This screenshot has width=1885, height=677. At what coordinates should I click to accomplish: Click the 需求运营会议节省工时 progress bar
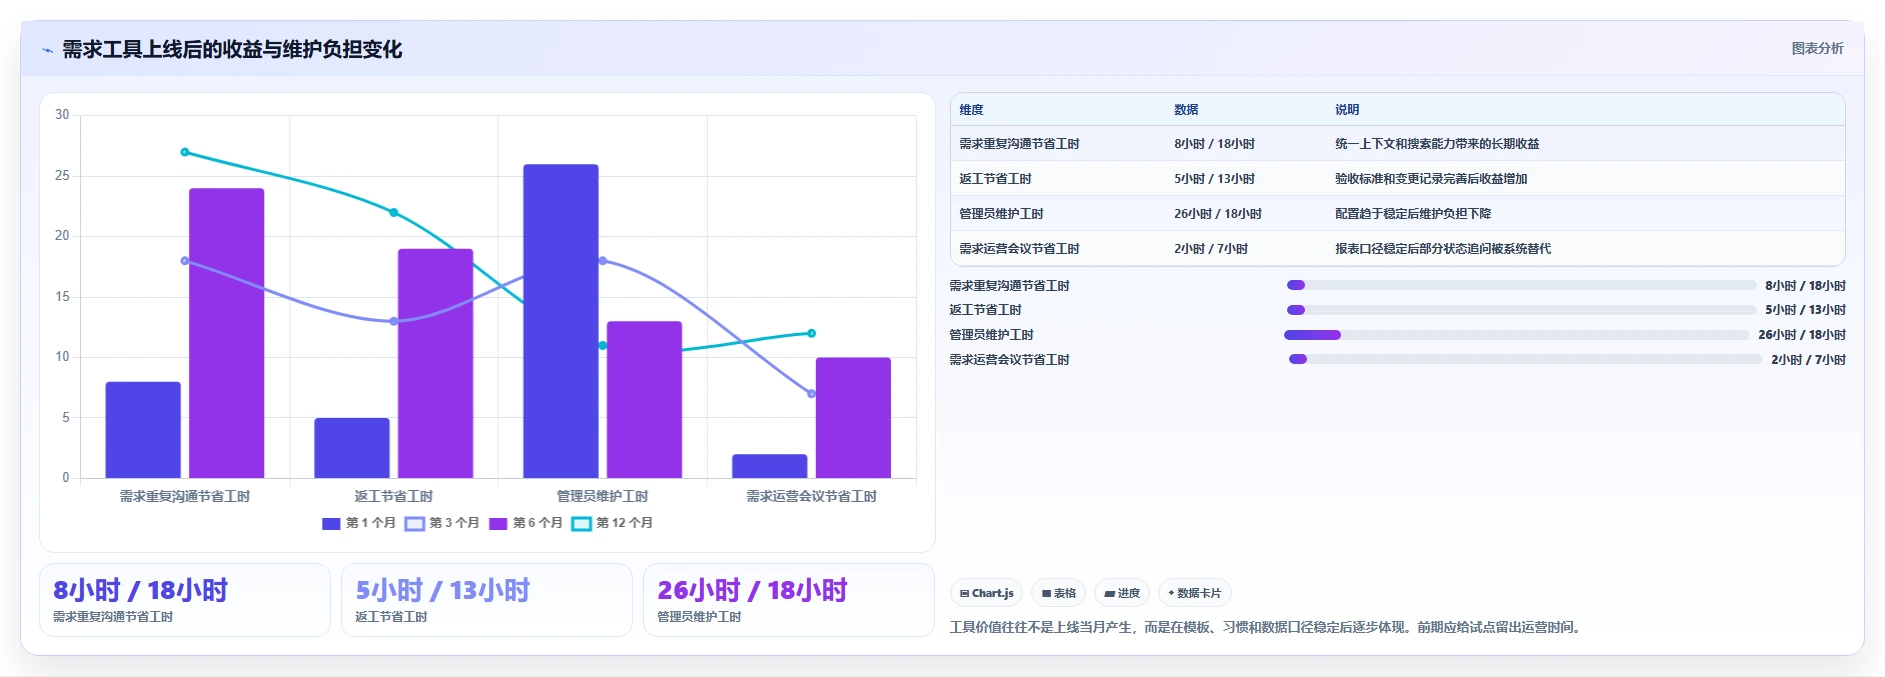point(1525,359)
